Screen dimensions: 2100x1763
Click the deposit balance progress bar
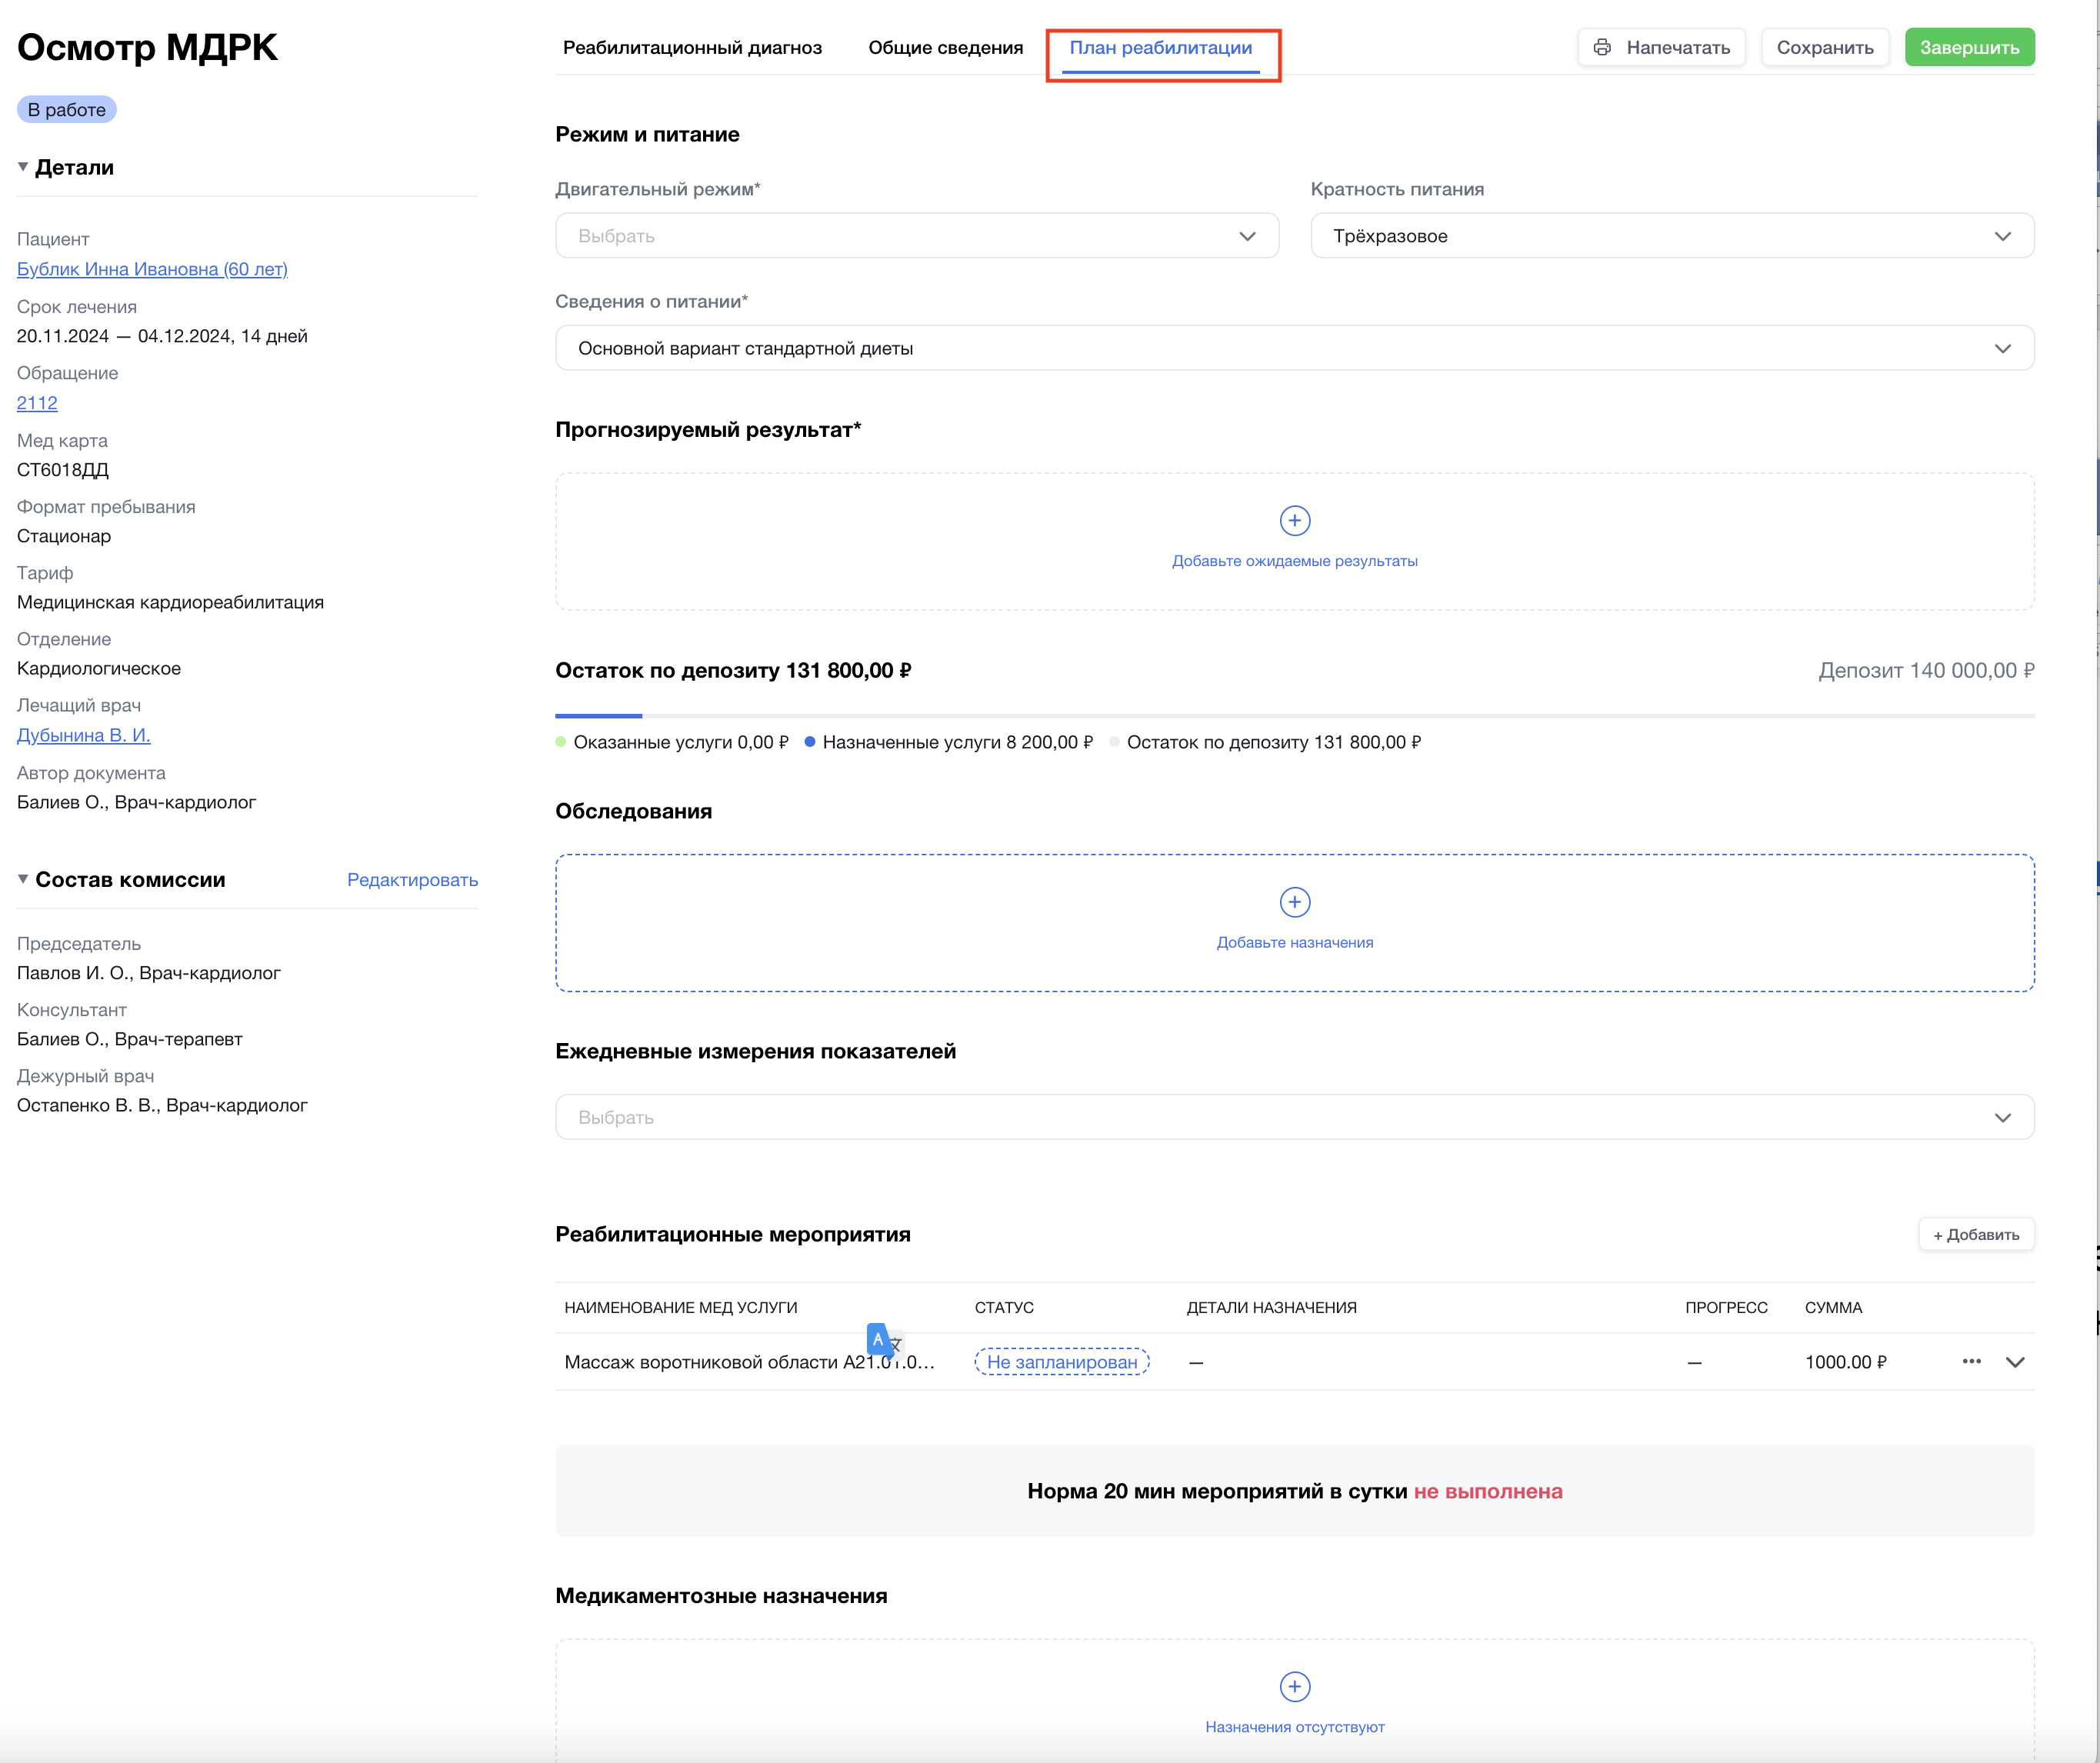pos(1294,715)
